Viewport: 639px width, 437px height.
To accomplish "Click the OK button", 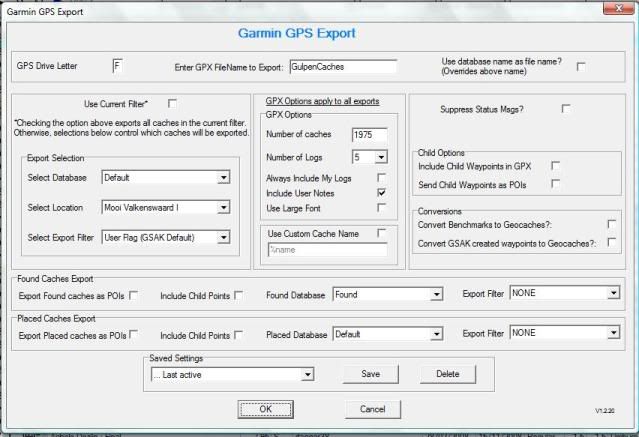I will [265, 408].
